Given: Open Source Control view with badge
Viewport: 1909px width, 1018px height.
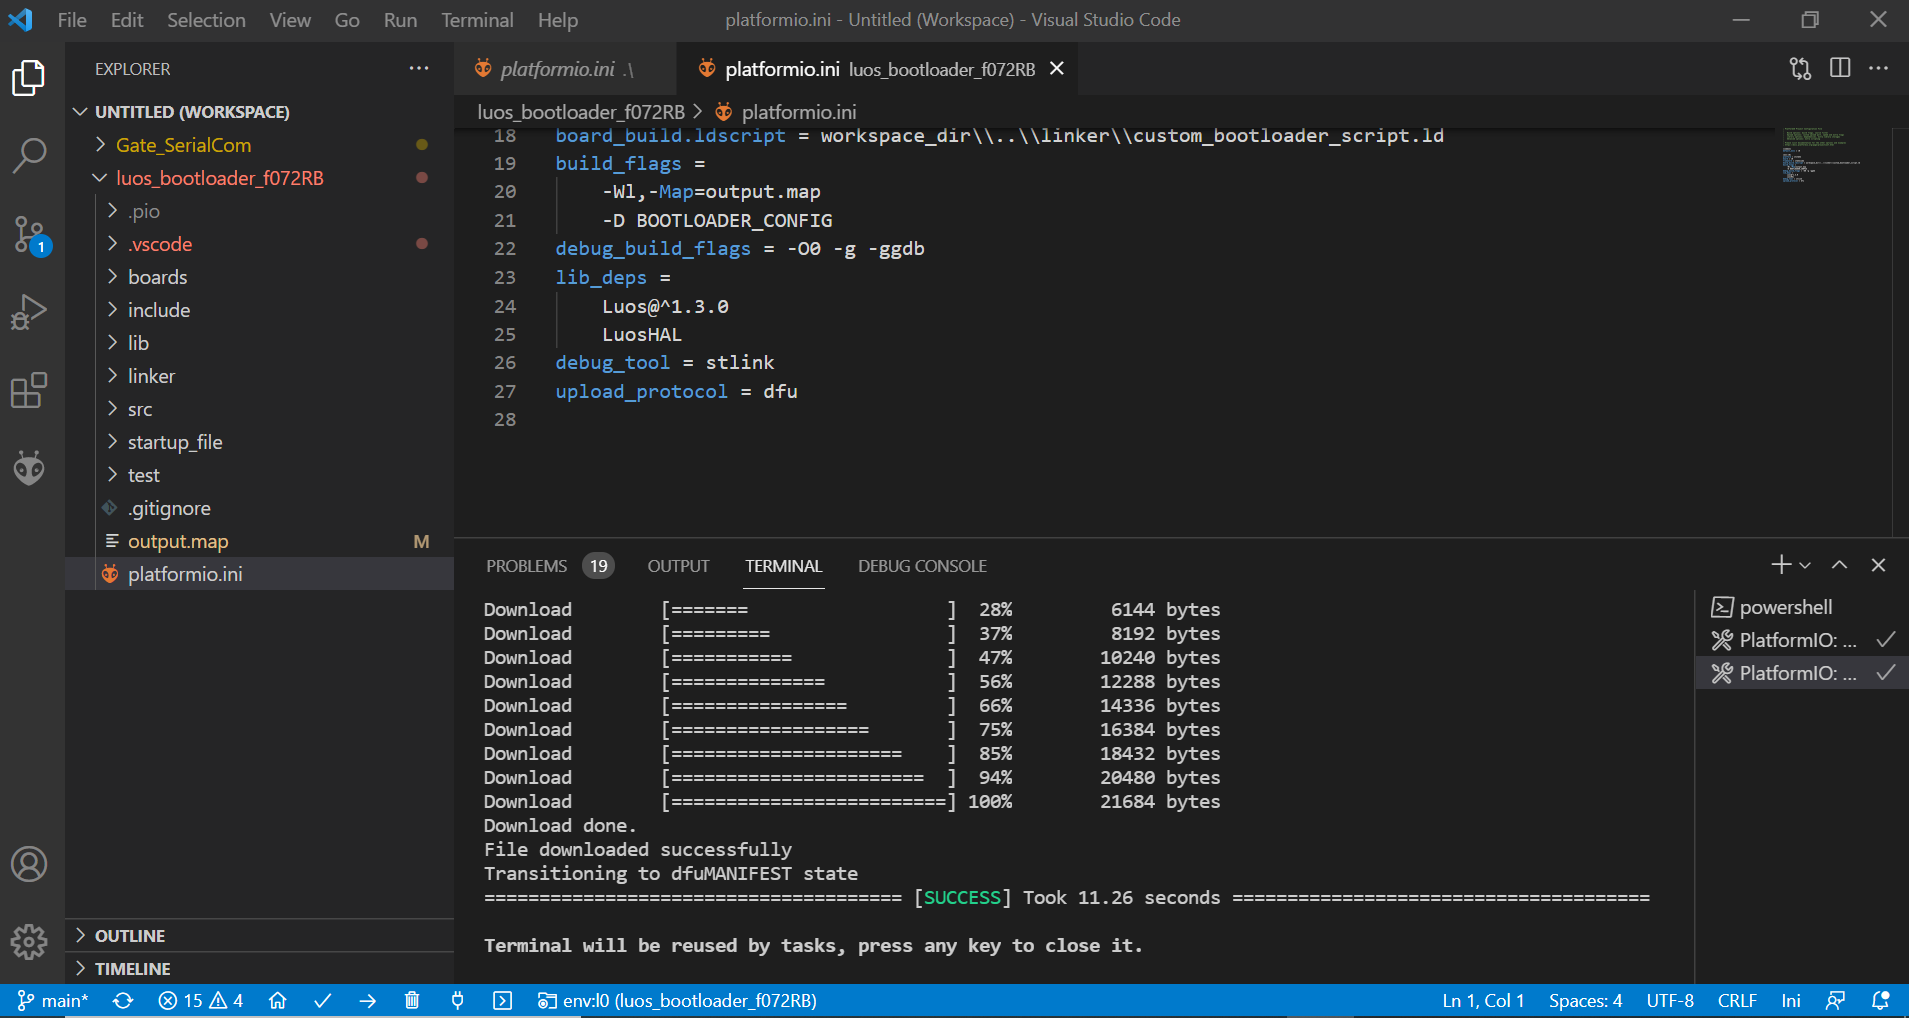Looking at the screenshot, I should pyautogui.click(x=29, y=234).
